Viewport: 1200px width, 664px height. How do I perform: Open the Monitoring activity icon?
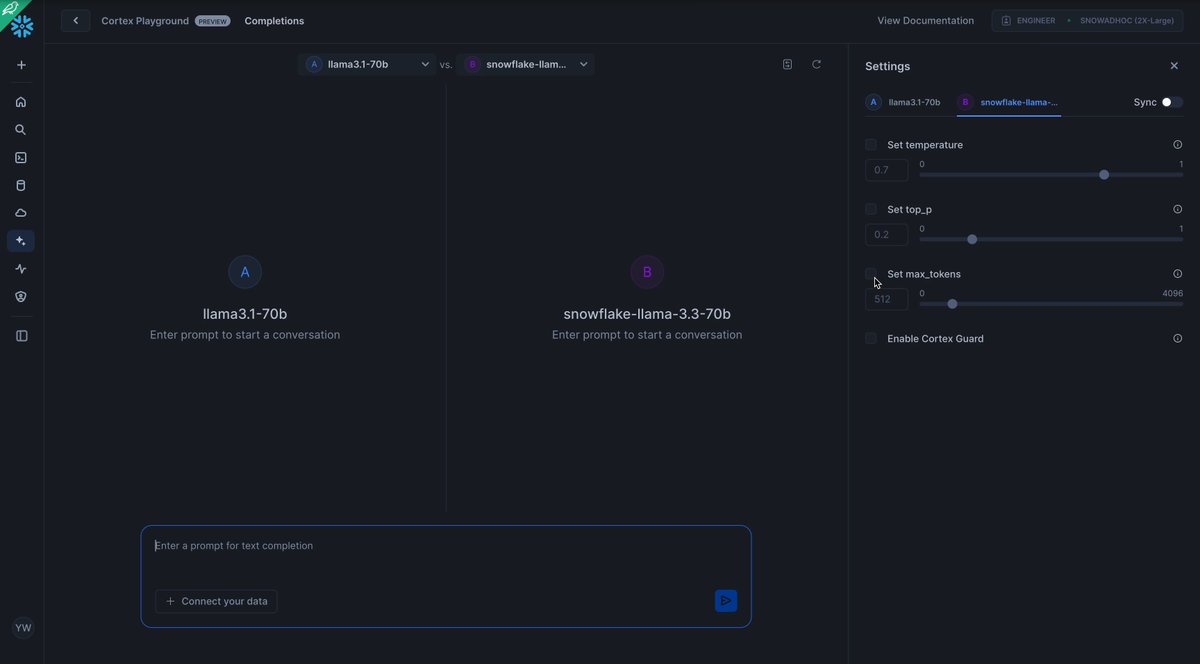(21, 269)
